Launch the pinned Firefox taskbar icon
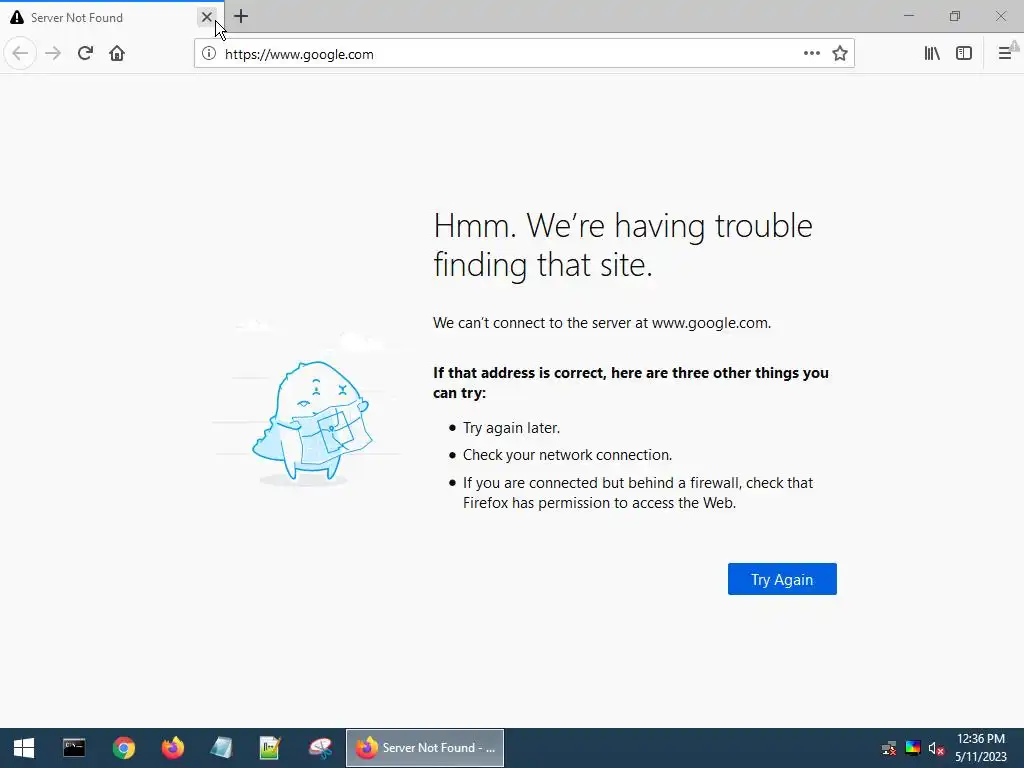 [173, 748]
